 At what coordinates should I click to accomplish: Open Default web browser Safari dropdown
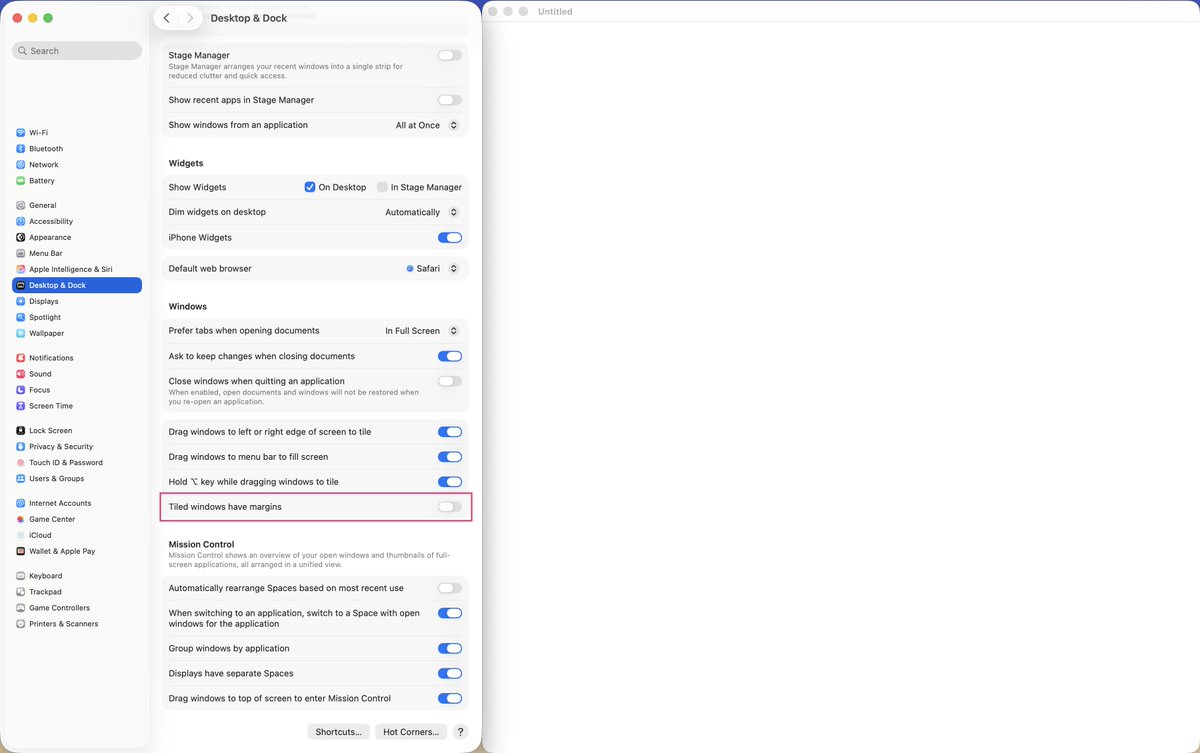[x=433, y=268]
